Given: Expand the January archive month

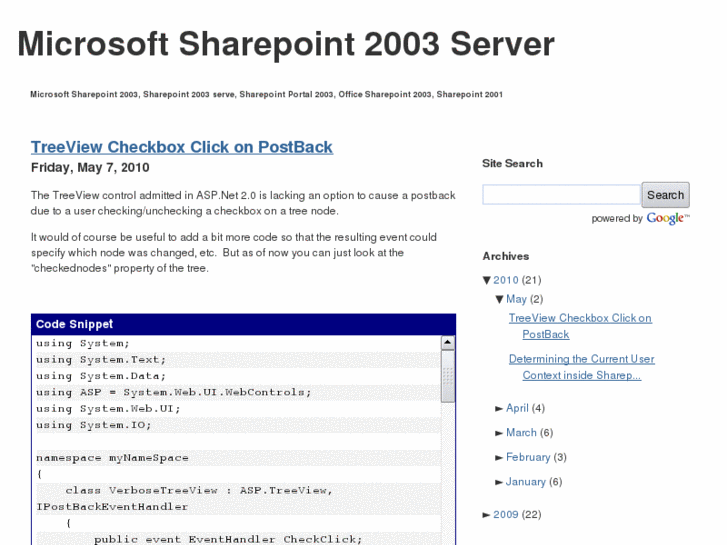Looking at the screenshot, I should click(499, 482).
